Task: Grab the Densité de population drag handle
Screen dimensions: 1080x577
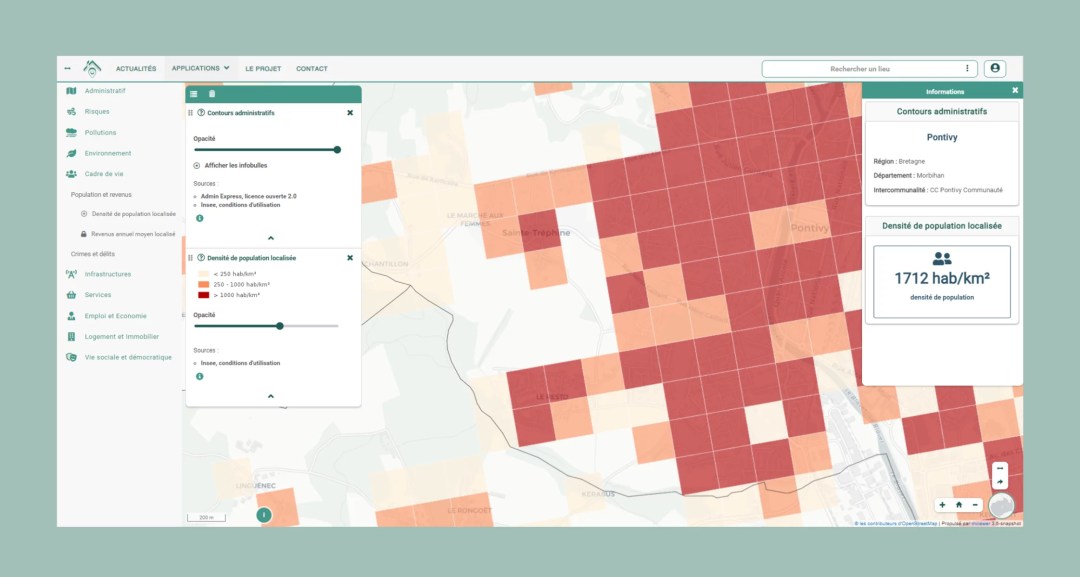Action: [191, 258]
